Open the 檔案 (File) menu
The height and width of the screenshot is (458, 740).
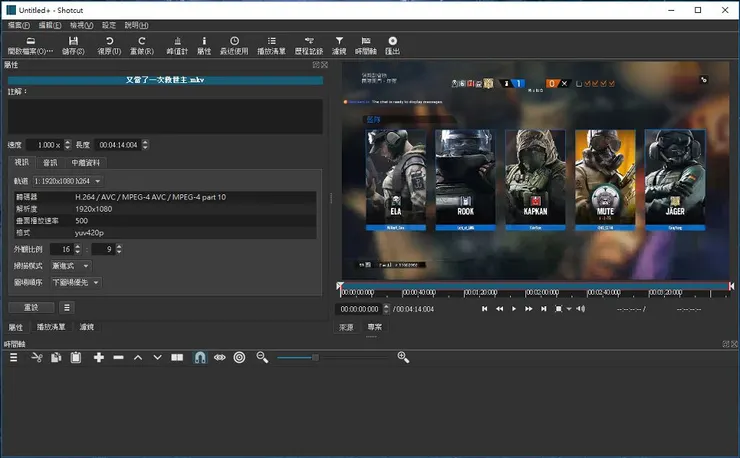click(x=17, y=25)
